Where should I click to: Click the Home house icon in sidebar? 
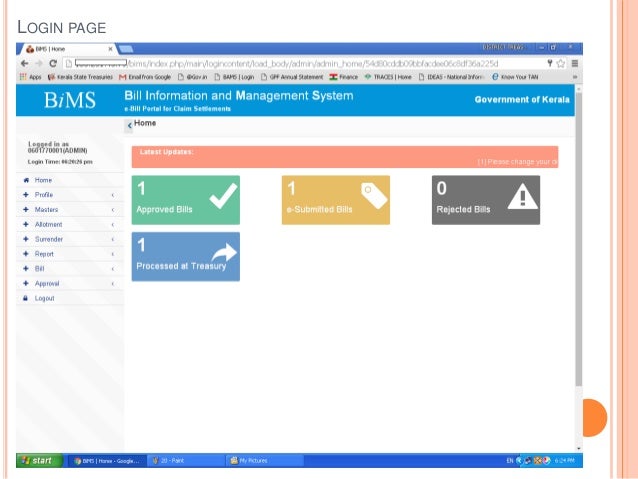pos(26,180)
